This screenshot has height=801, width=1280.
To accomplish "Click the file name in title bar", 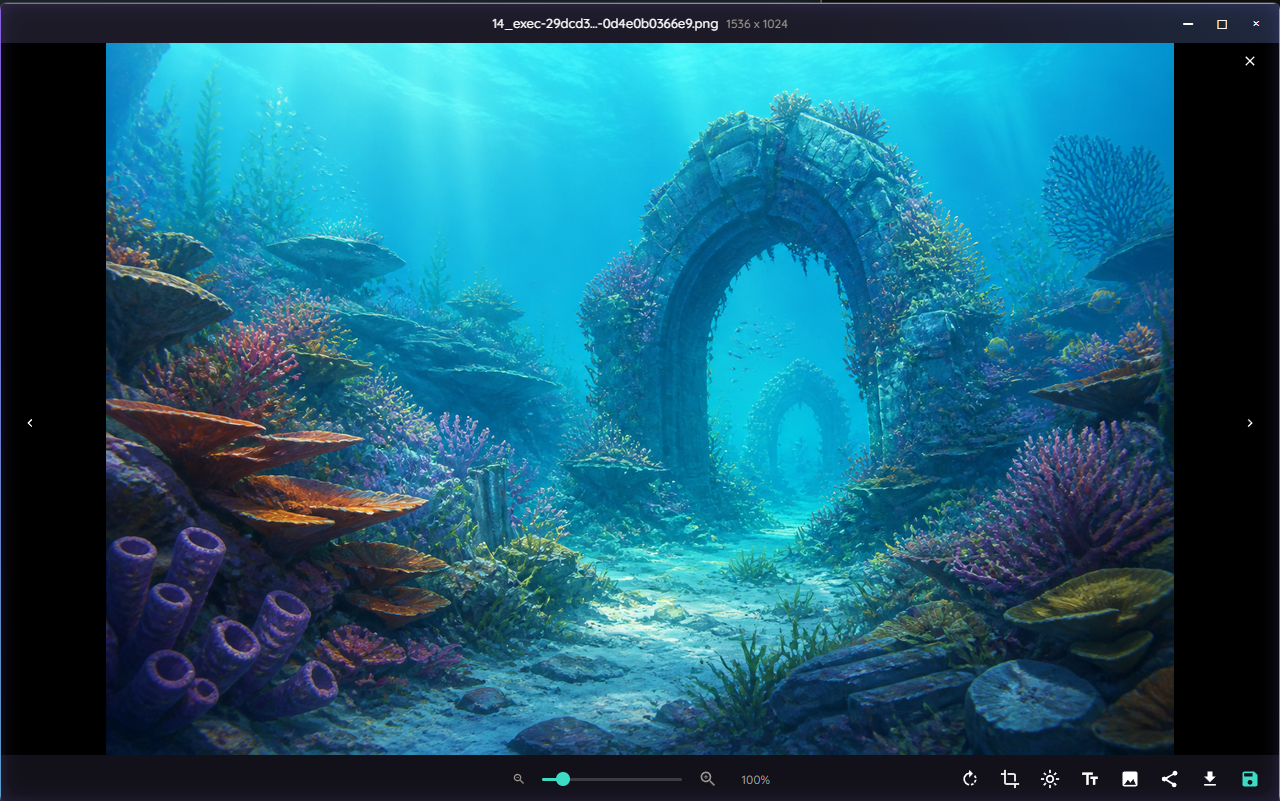I will (x=605, y=23).
